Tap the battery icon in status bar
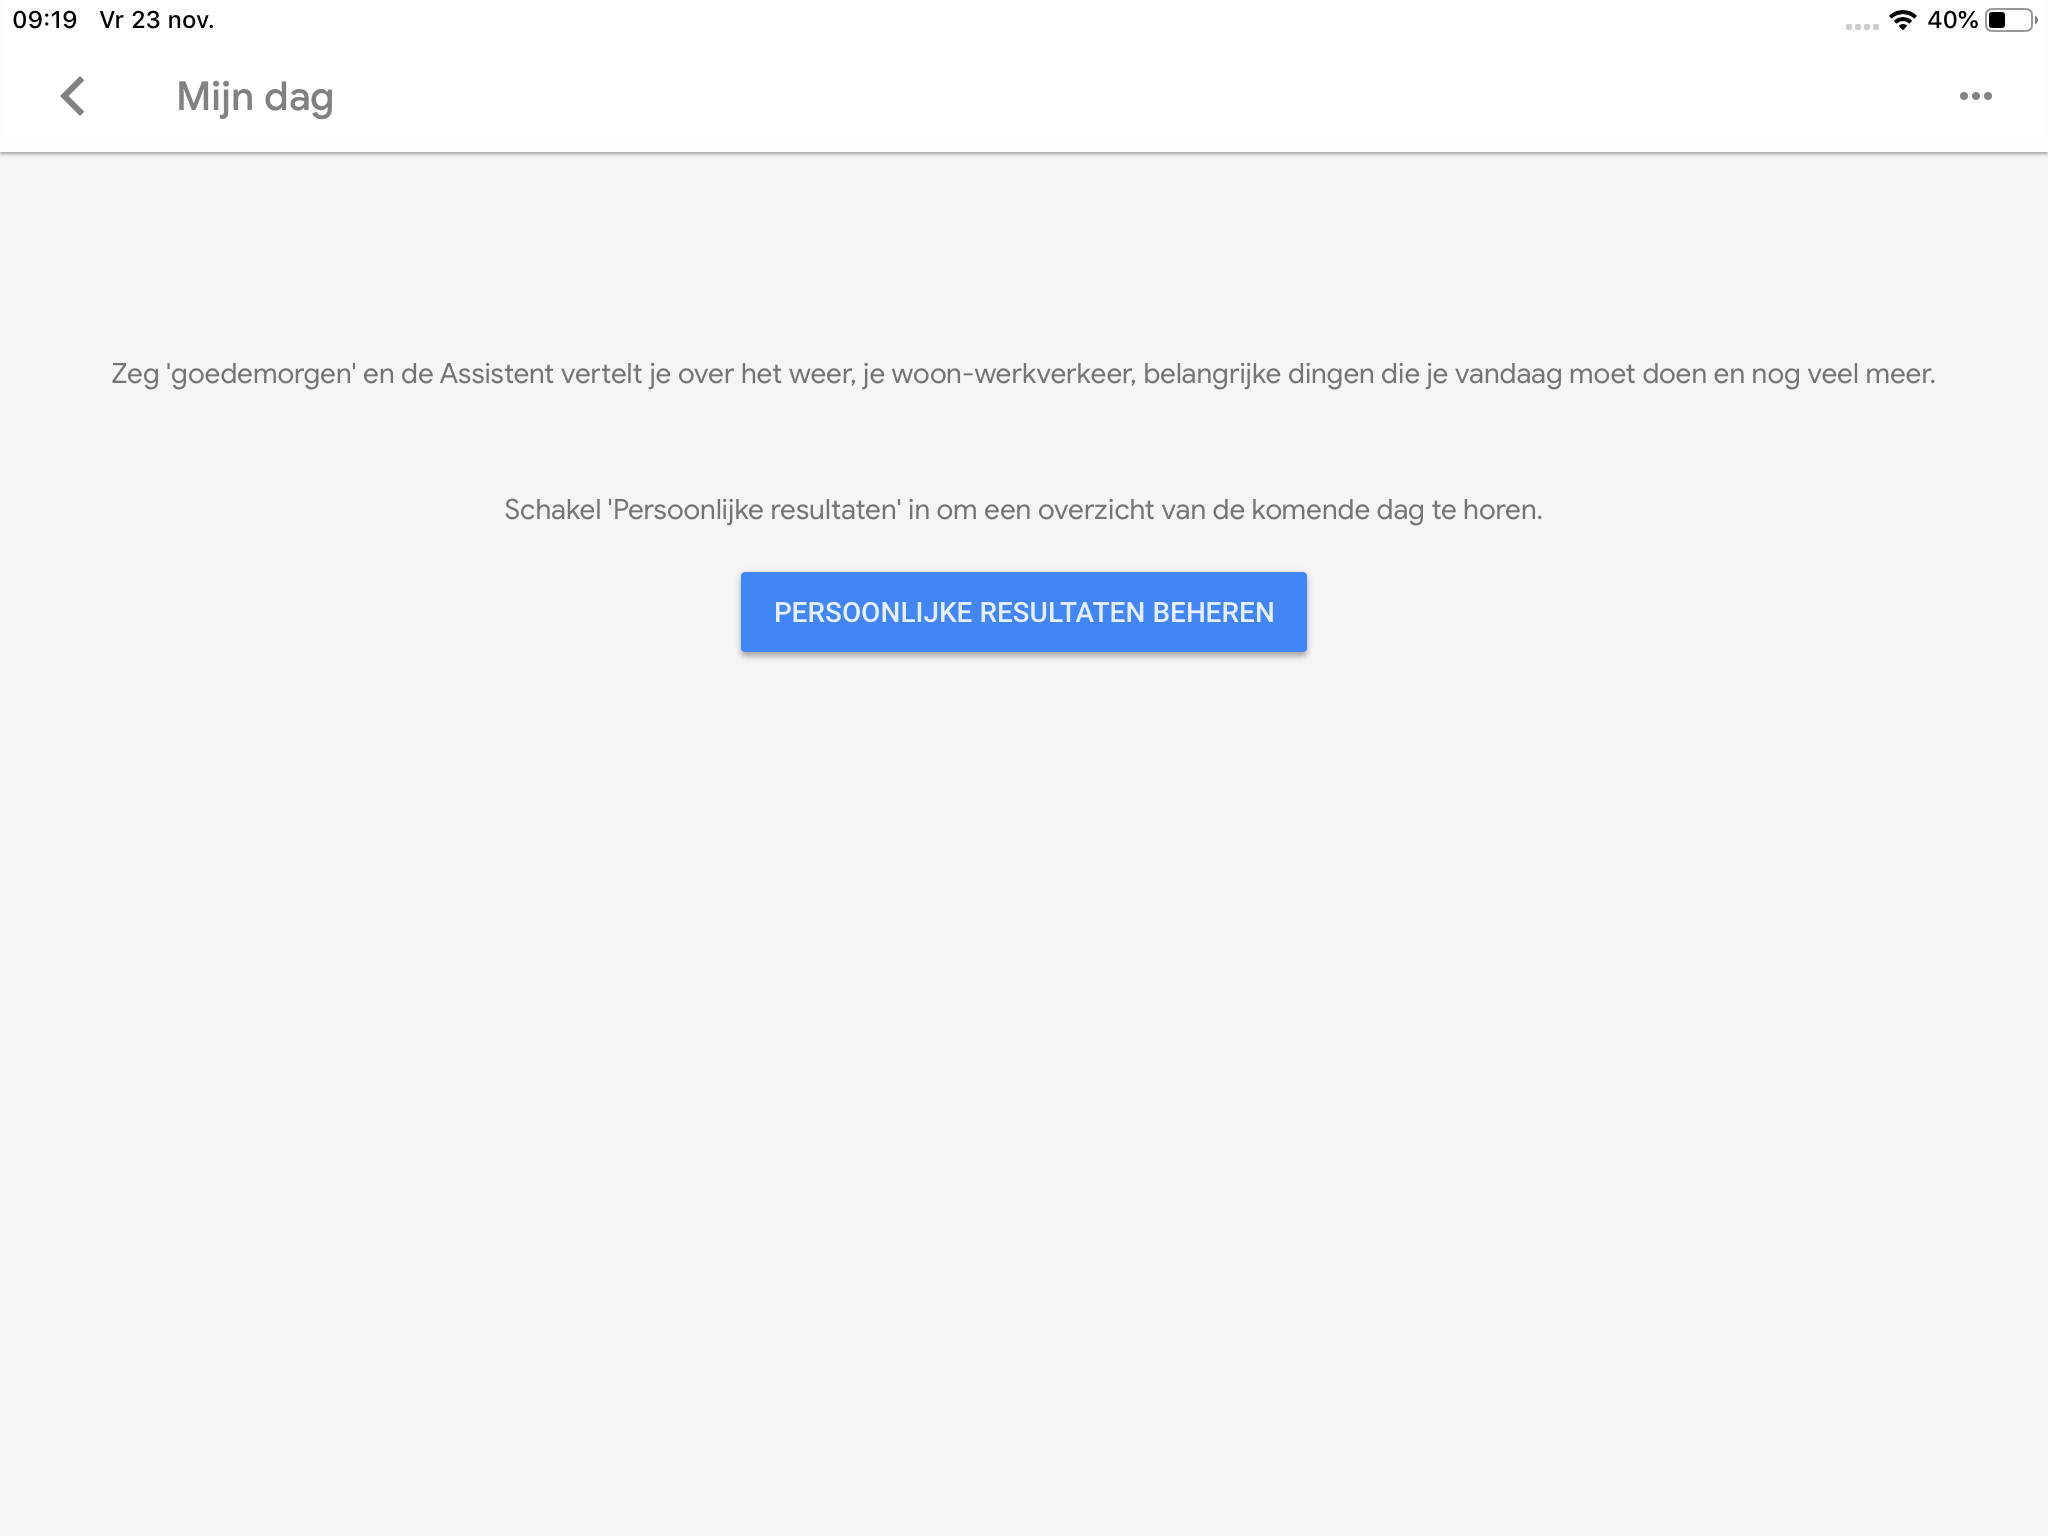This screenshot has height=1536, width=2048. tap(2010, 20)
